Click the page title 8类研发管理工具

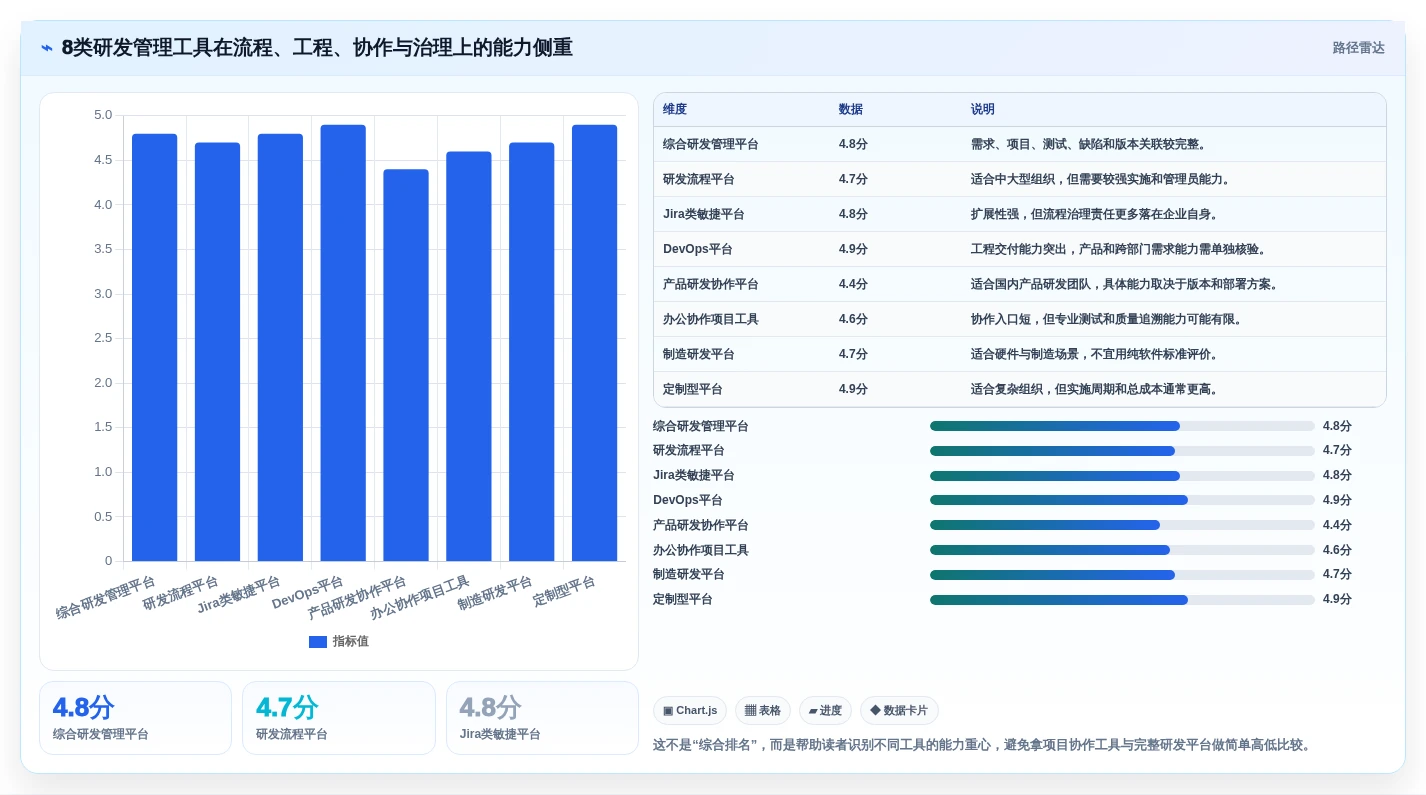pos(317,48)
